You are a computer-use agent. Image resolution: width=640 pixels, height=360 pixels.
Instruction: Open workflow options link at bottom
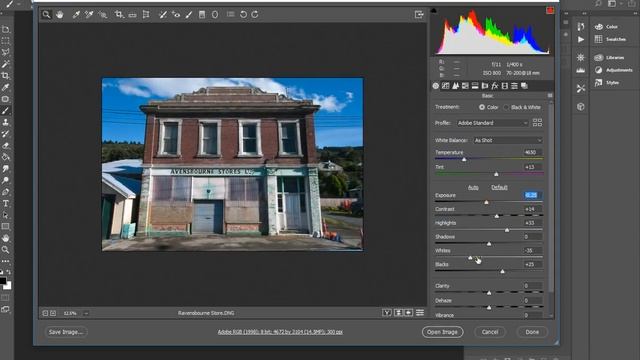(x=280, y=332)
